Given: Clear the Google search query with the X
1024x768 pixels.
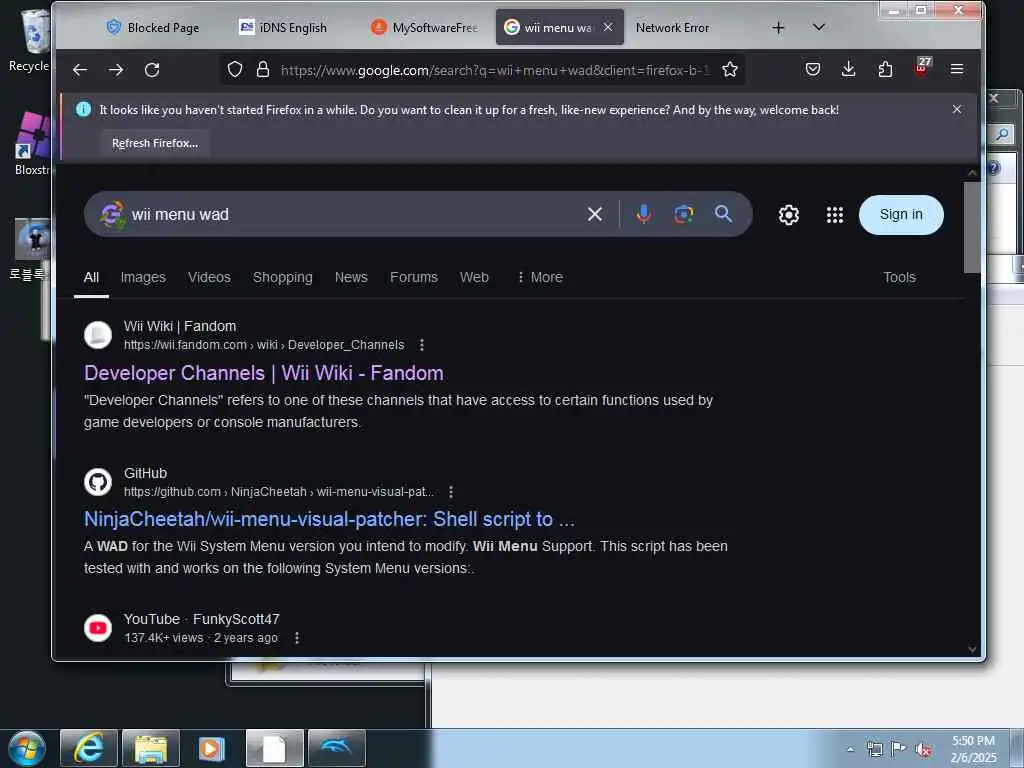Looking at the screenshot, I should click(x=594, y=214).
